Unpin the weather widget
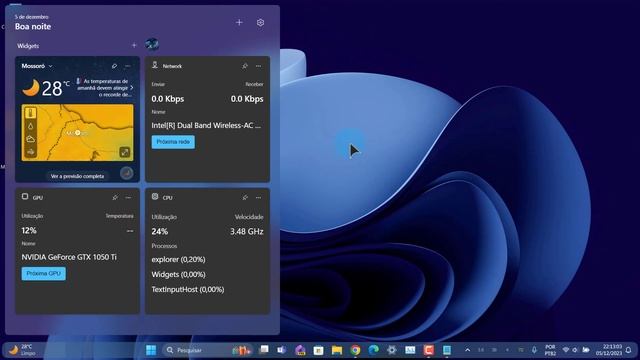640x360 pixels. coord(114,66)
